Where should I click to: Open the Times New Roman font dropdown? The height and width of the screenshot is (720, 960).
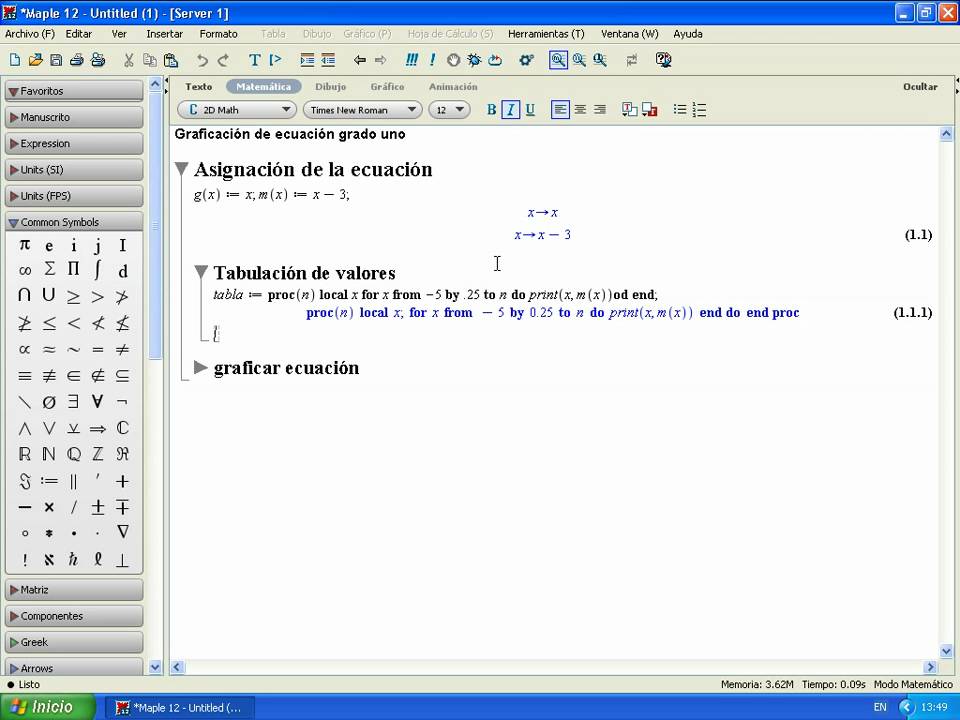pyautogui.click(x=362, y=110)
